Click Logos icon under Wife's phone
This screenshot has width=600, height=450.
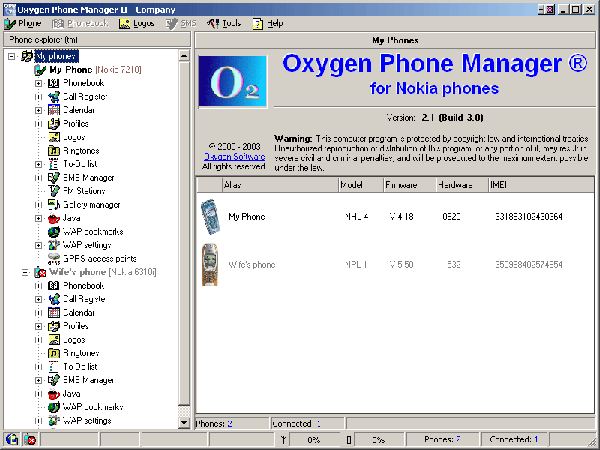tap(54, 340)
